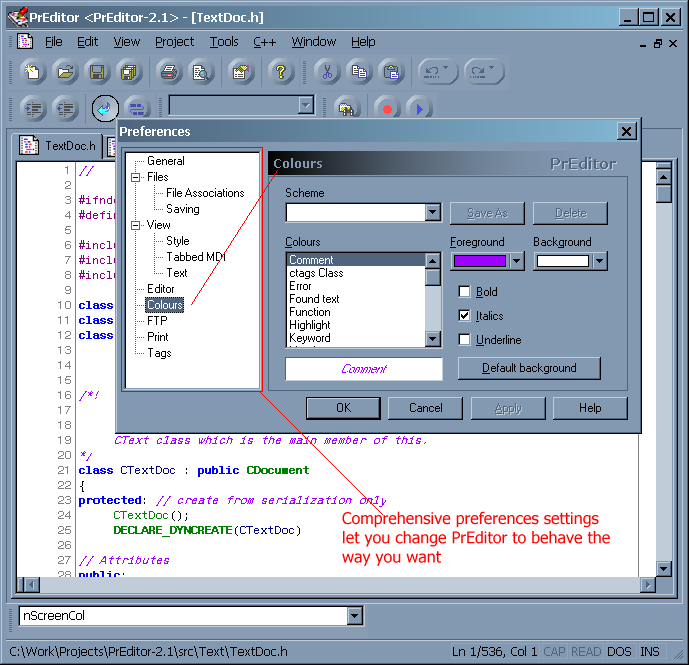
Task: Click the Delete scheme button
Action: 570,213
